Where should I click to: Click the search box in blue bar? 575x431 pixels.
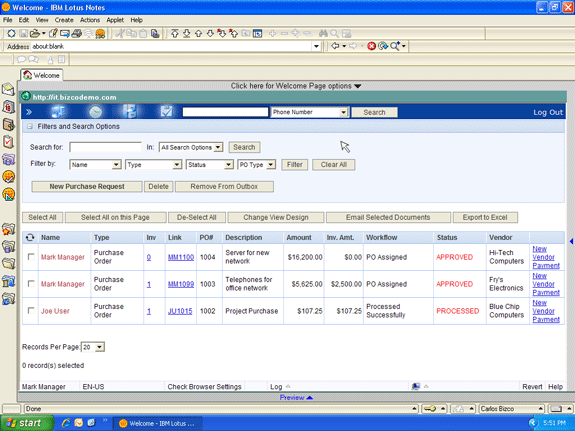[x=225, y=112]
